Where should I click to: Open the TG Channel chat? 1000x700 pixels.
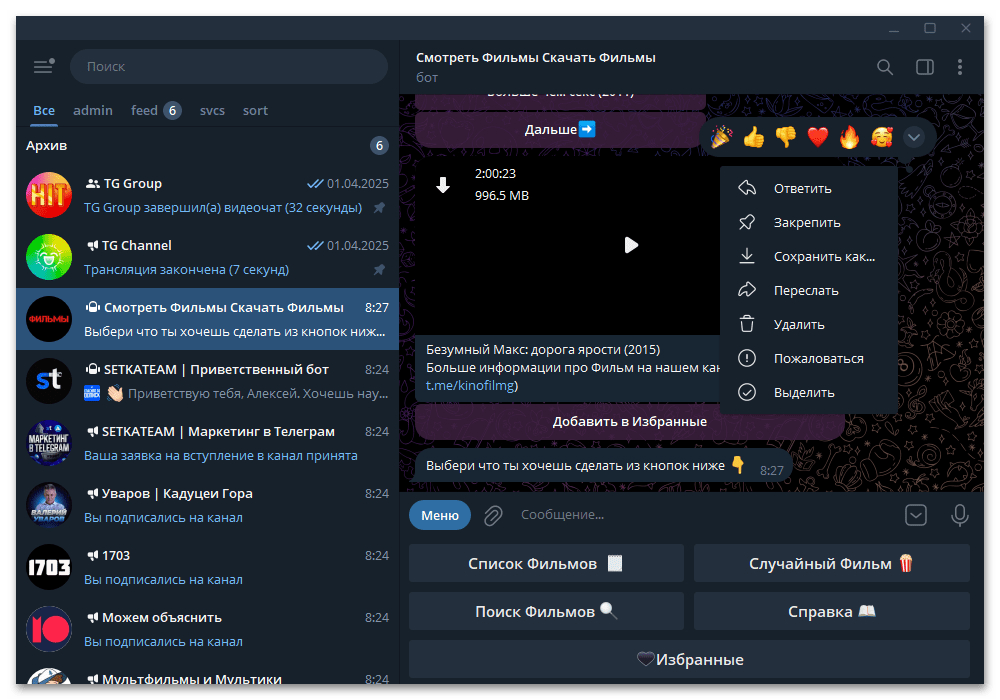tap(207, 257)
